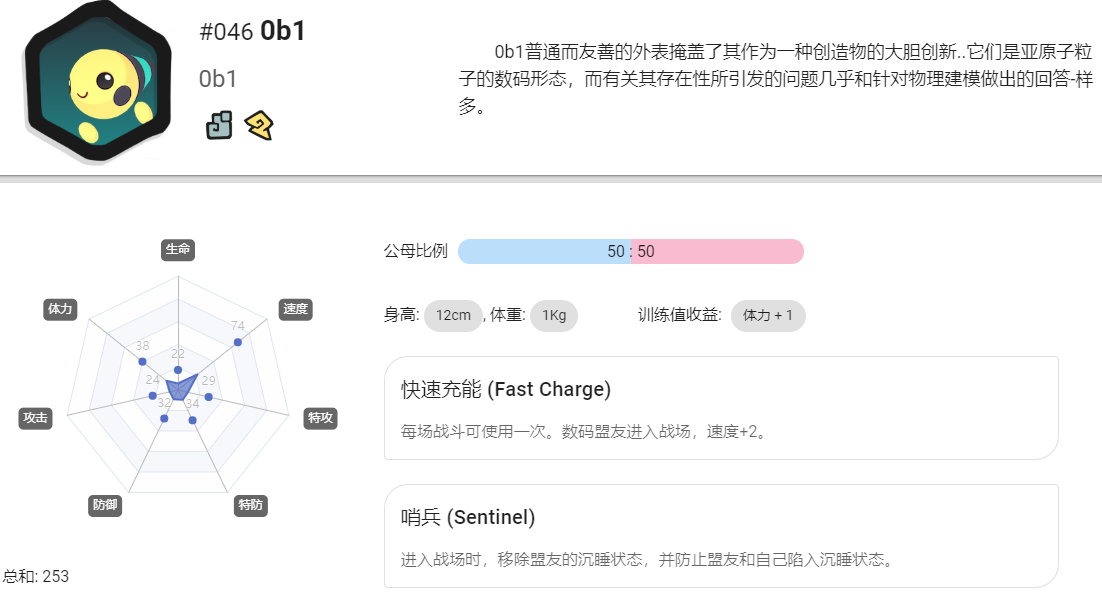Screen dimensions: 1102x607
Task: Click the pink female half of gender ratio bar
Action: pyautogui.click(x=718, y=252)
